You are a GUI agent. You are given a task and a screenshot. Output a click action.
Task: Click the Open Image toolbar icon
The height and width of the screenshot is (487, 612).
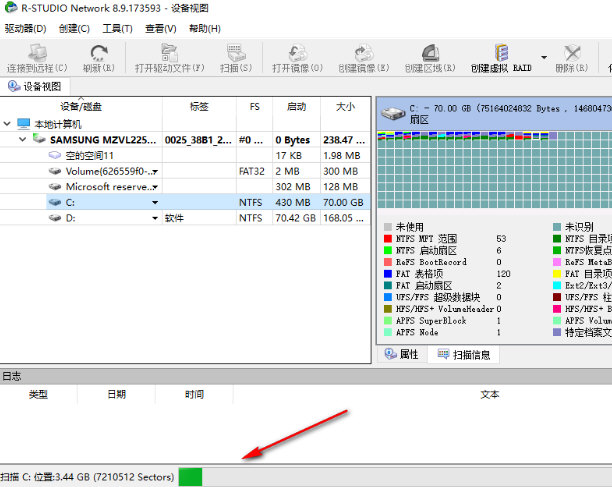(298, 52)
